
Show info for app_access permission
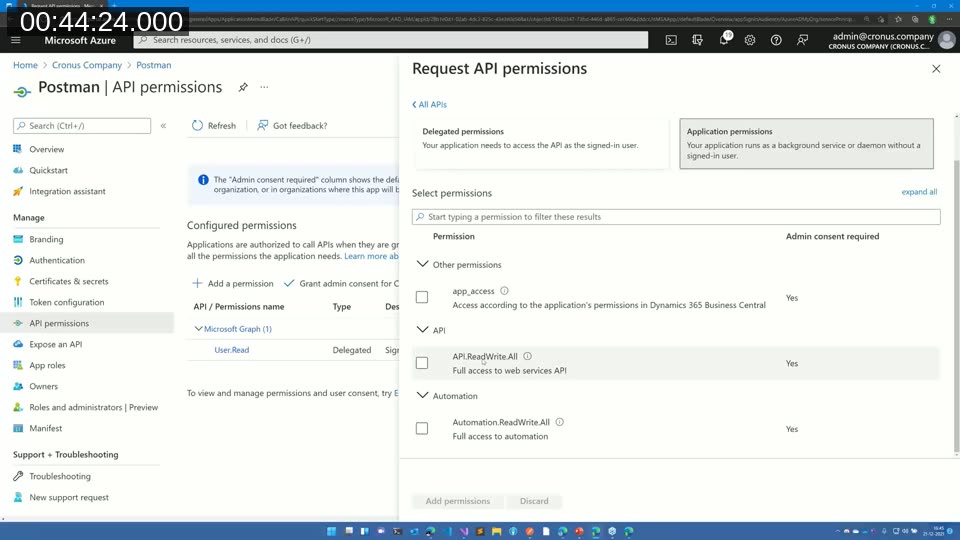tap(504, 291)
